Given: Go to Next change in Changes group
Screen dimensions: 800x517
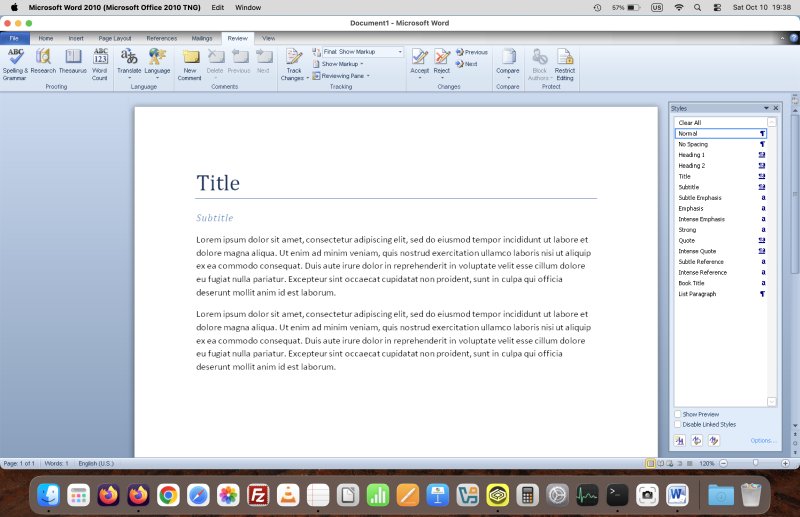Looking at the screenshot, I should [467, 64].
